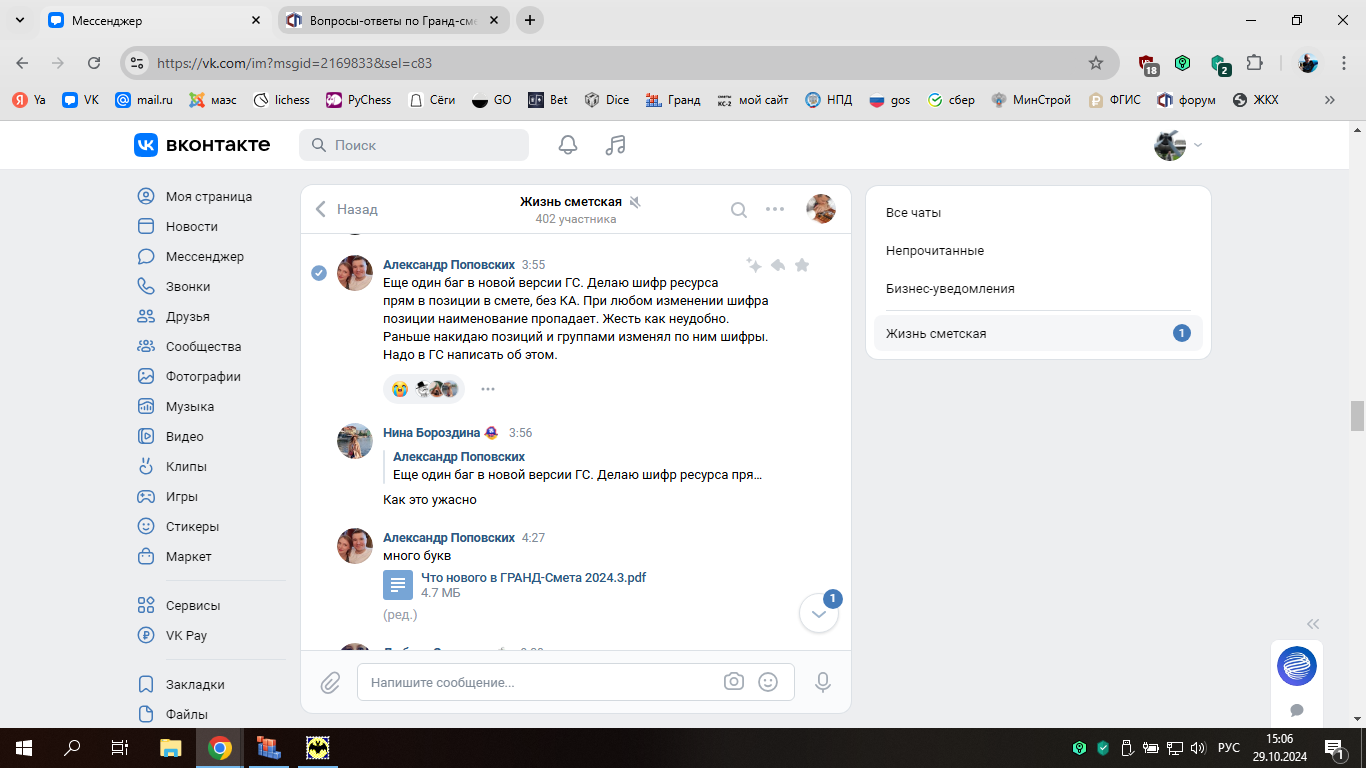Open Файлы in the sidebar
This screenshot has height=768, width=1366.
(173, 715)
